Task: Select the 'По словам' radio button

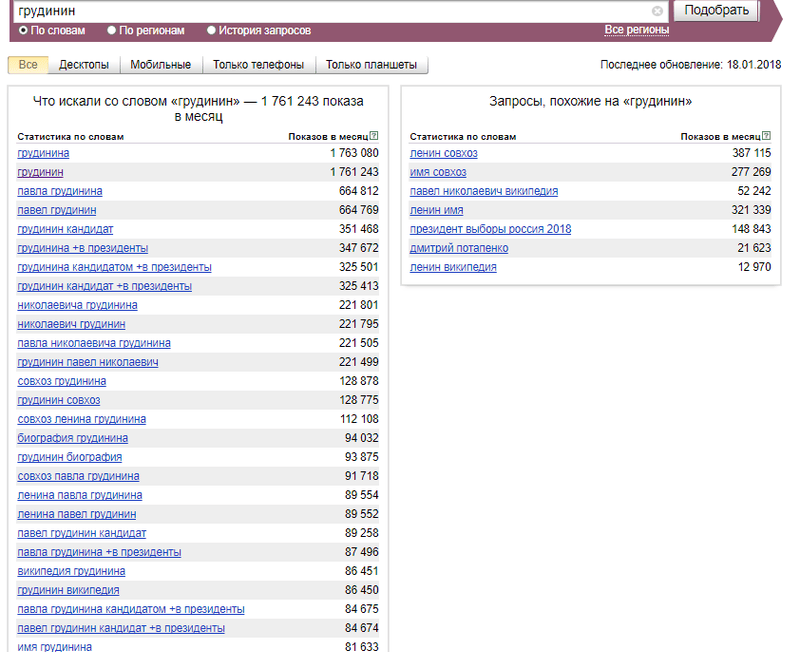Action: click(x=23, y=31)
